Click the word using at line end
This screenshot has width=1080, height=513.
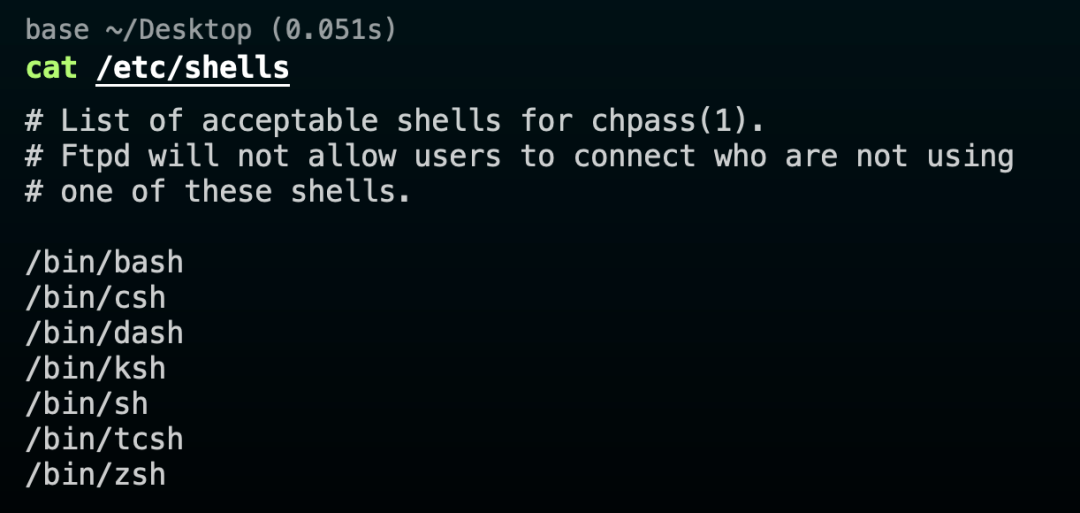pyautogui.click(x=969, y=156)
